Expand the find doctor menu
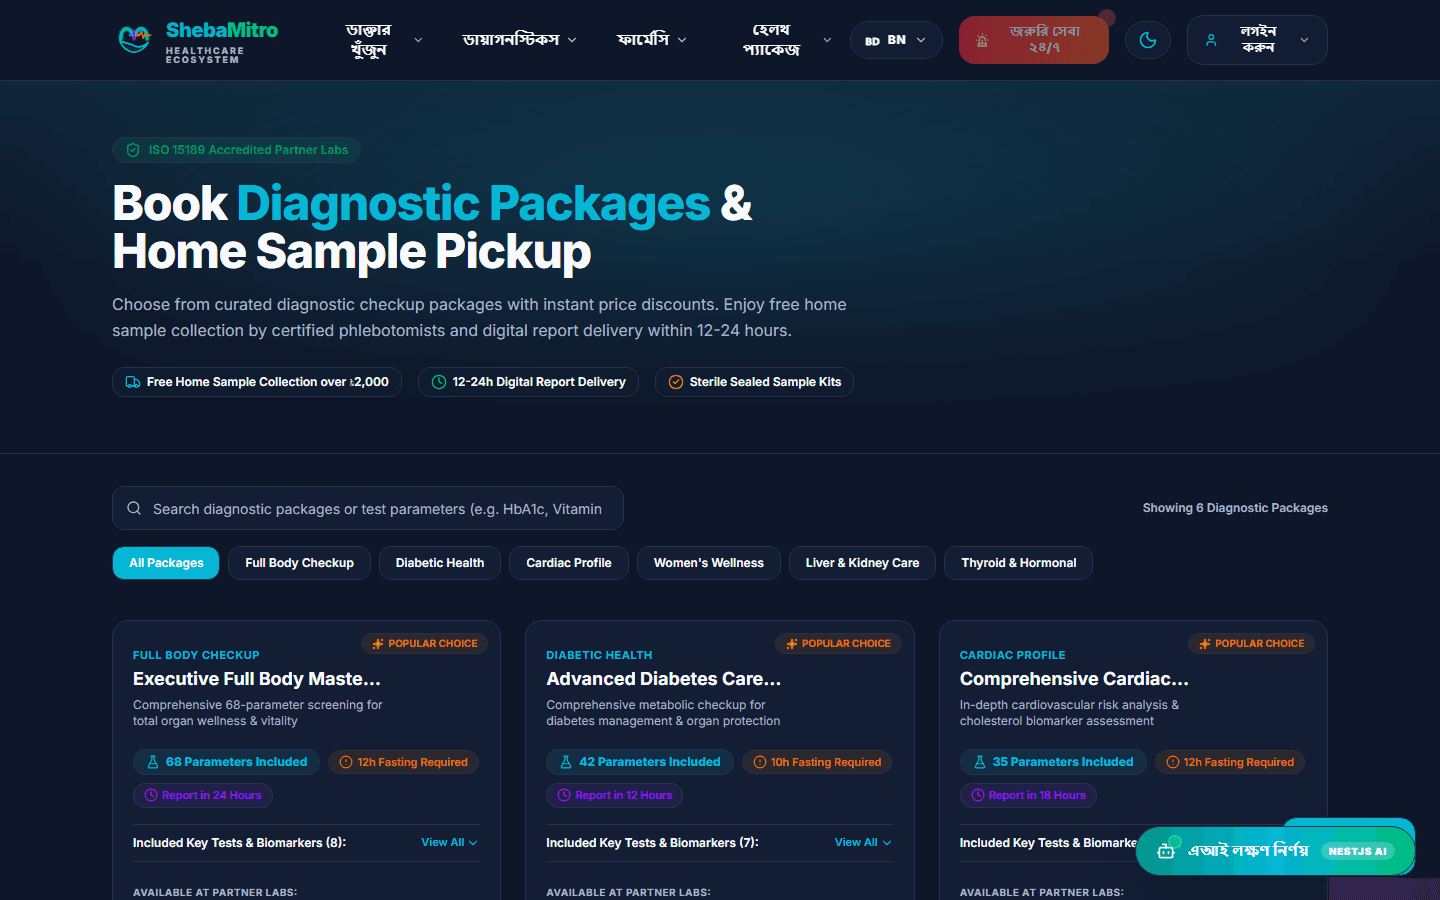1440x900 pixels. click(x=384, y=40)
